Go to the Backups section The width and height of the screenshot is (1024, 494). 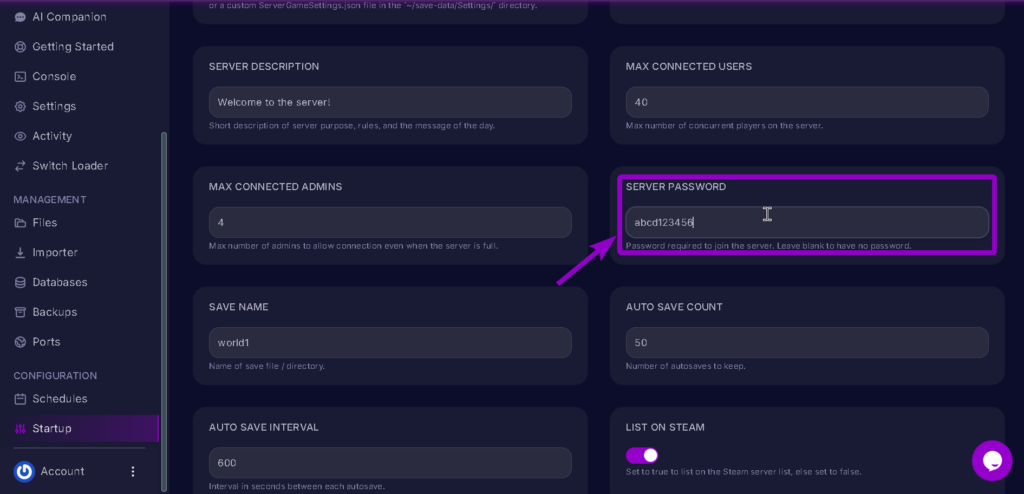click(54, 312)
